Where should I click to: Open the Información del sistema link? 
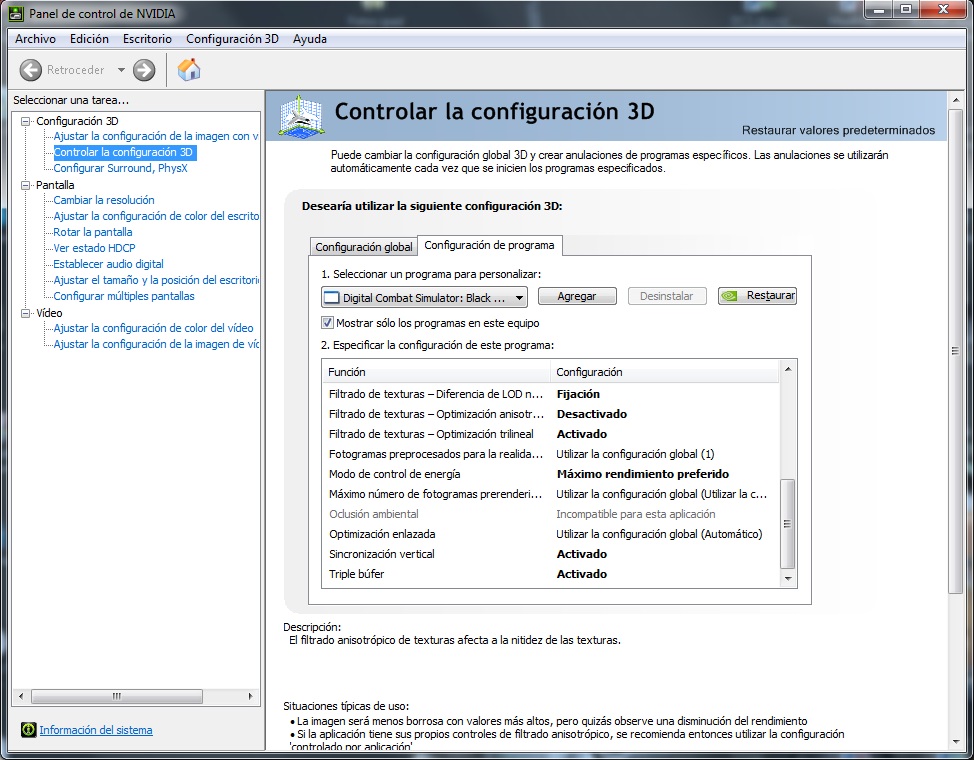tap(96, 730)
